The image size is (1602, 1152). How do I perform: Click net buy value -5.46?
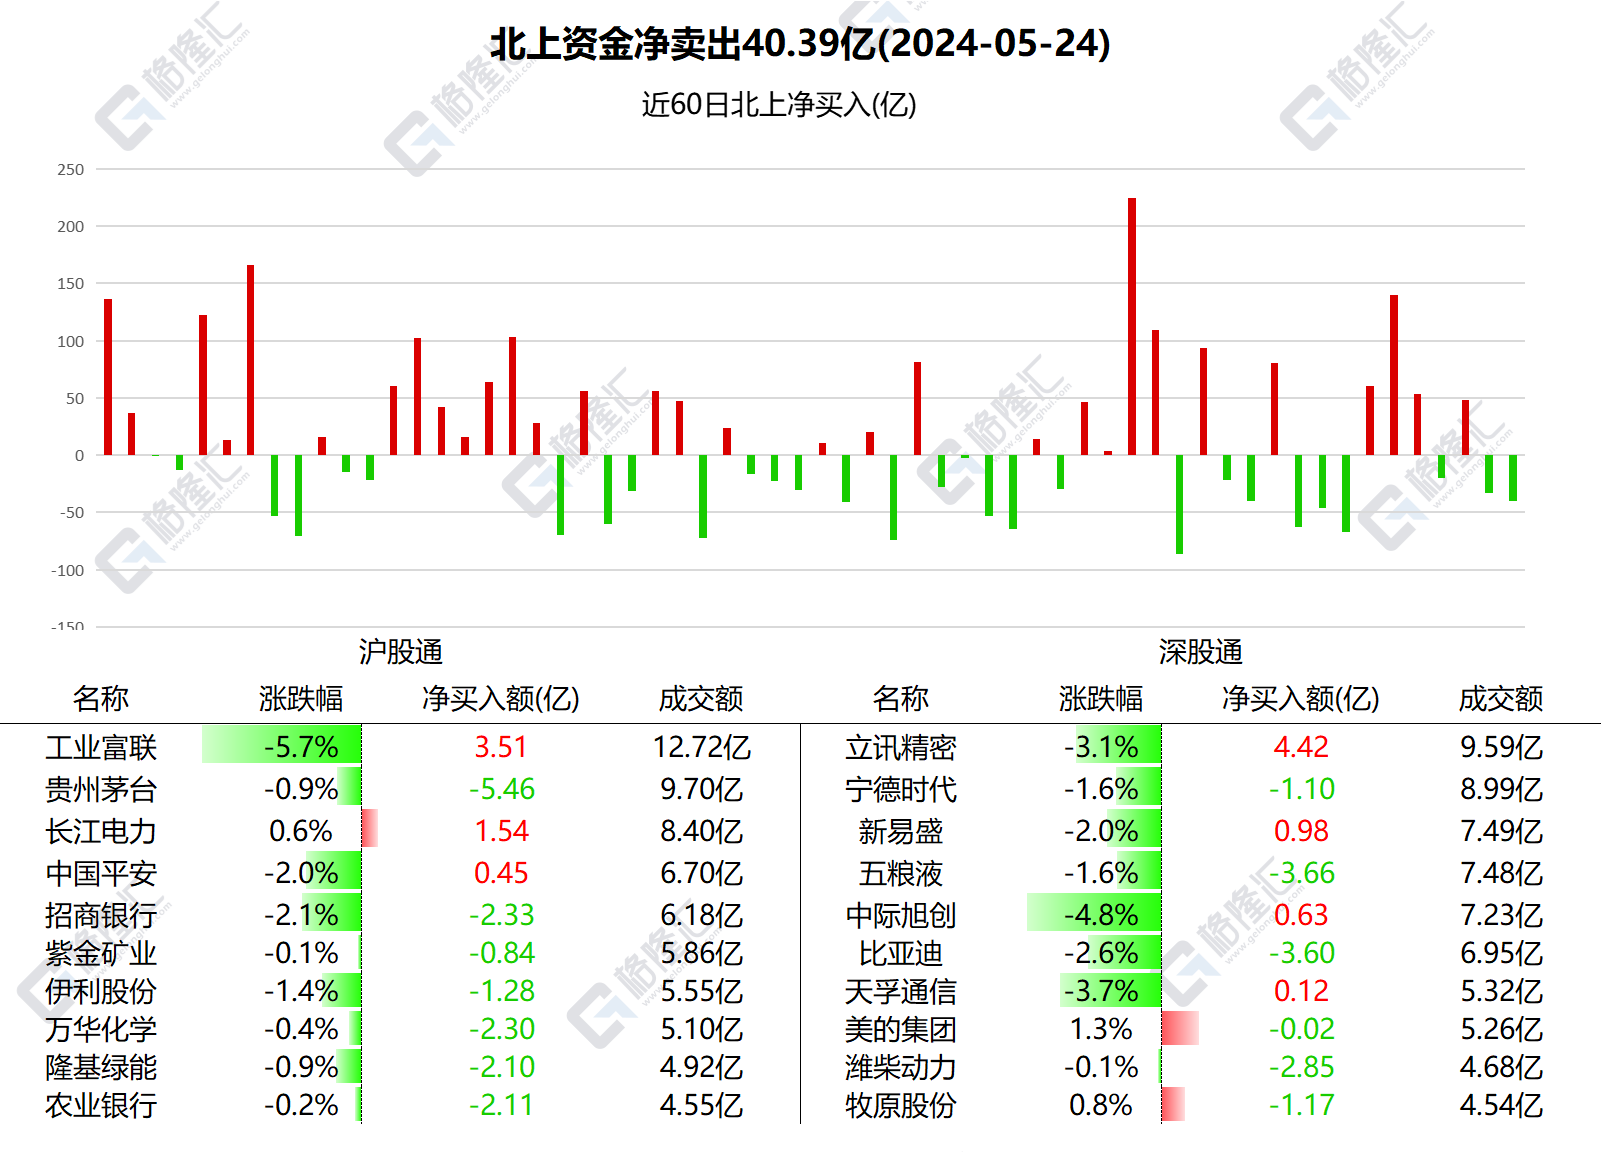[x=501, y=789]
